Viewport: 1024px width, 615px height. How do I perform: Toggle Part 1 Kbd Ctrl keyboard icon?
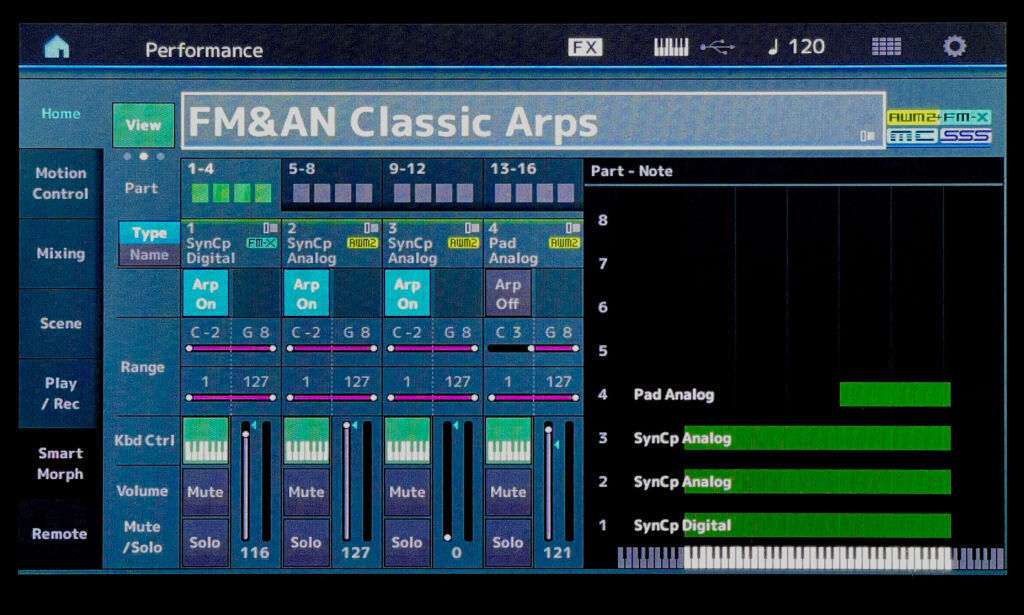pyautogui.click(x=206, y=441)
